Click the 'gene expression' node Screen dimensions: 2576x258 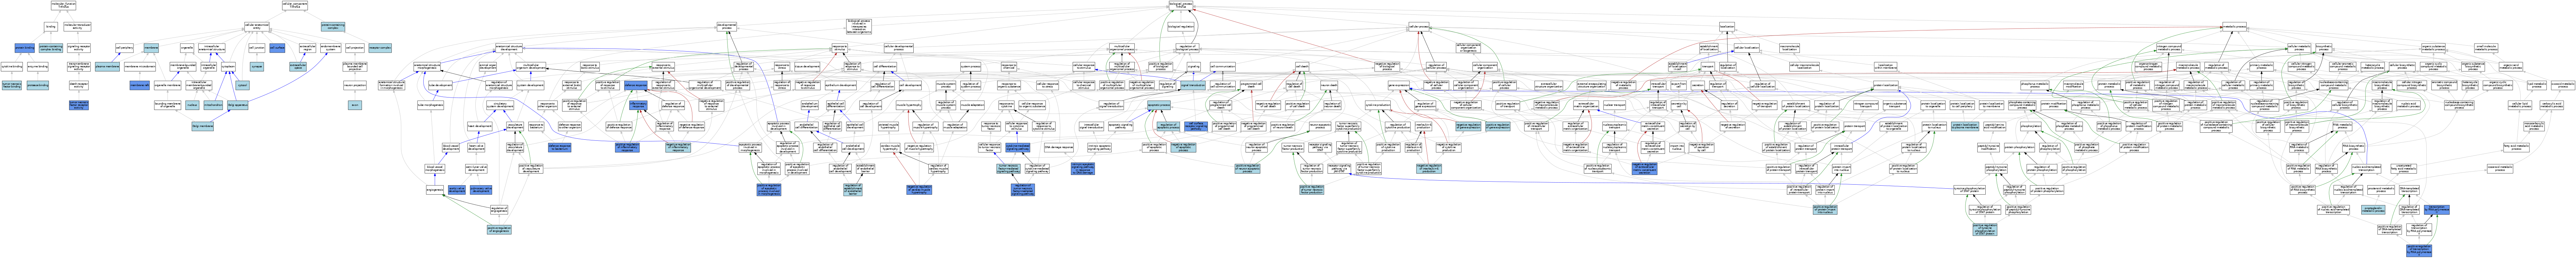click(x=1399, y=85)
